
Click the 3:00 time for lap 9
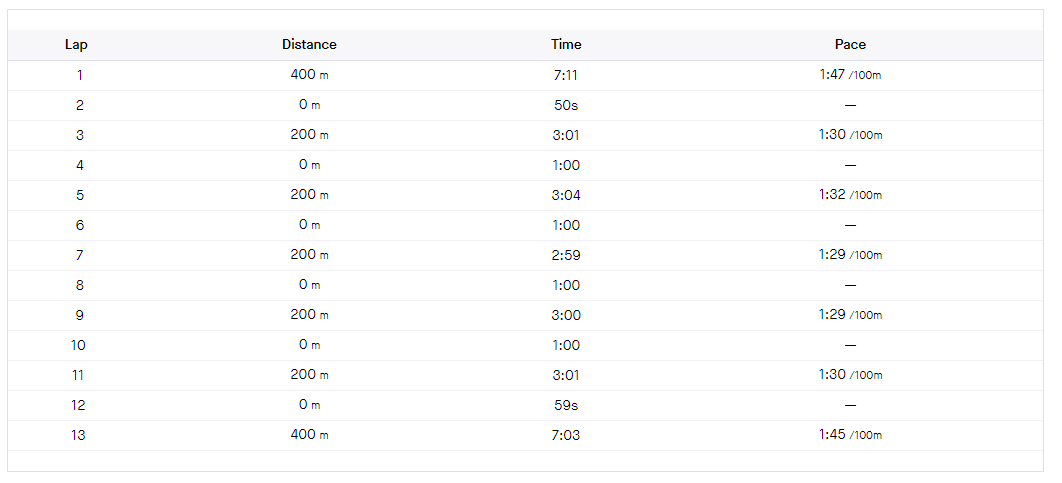566,315
